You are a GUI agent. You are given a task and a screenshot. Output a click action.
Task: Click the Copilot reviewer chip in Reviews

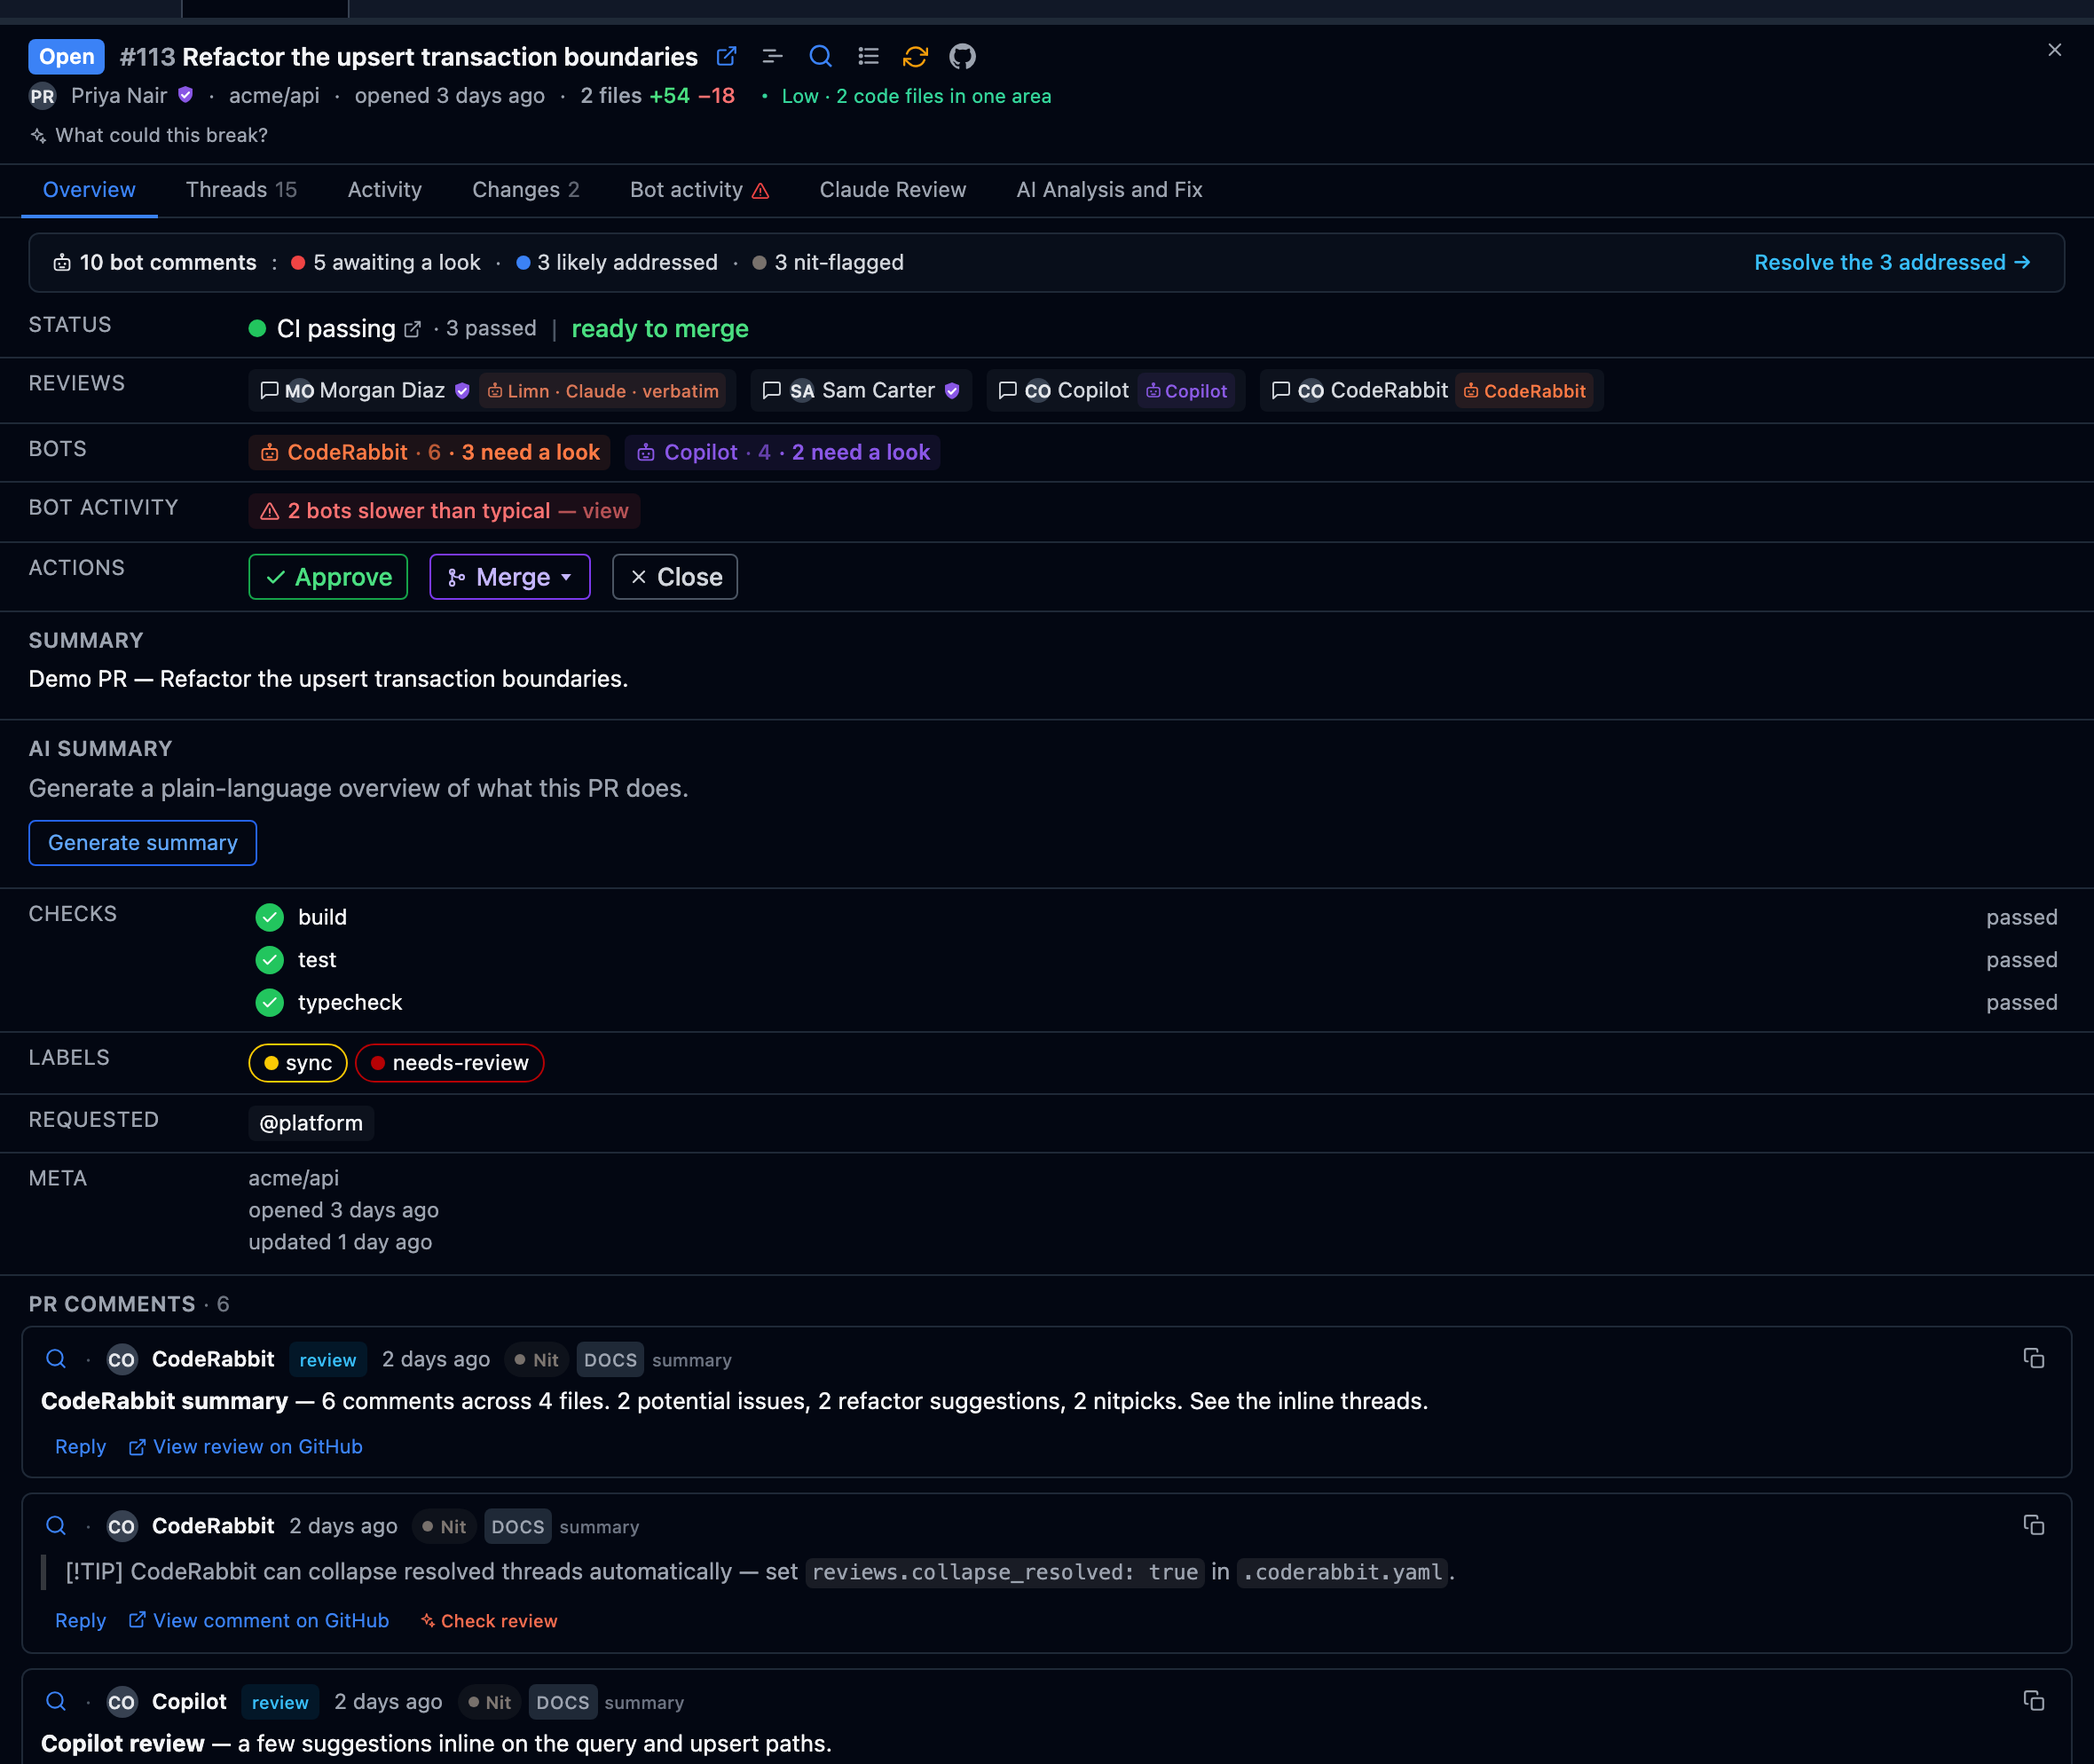tap(1115, 391)
